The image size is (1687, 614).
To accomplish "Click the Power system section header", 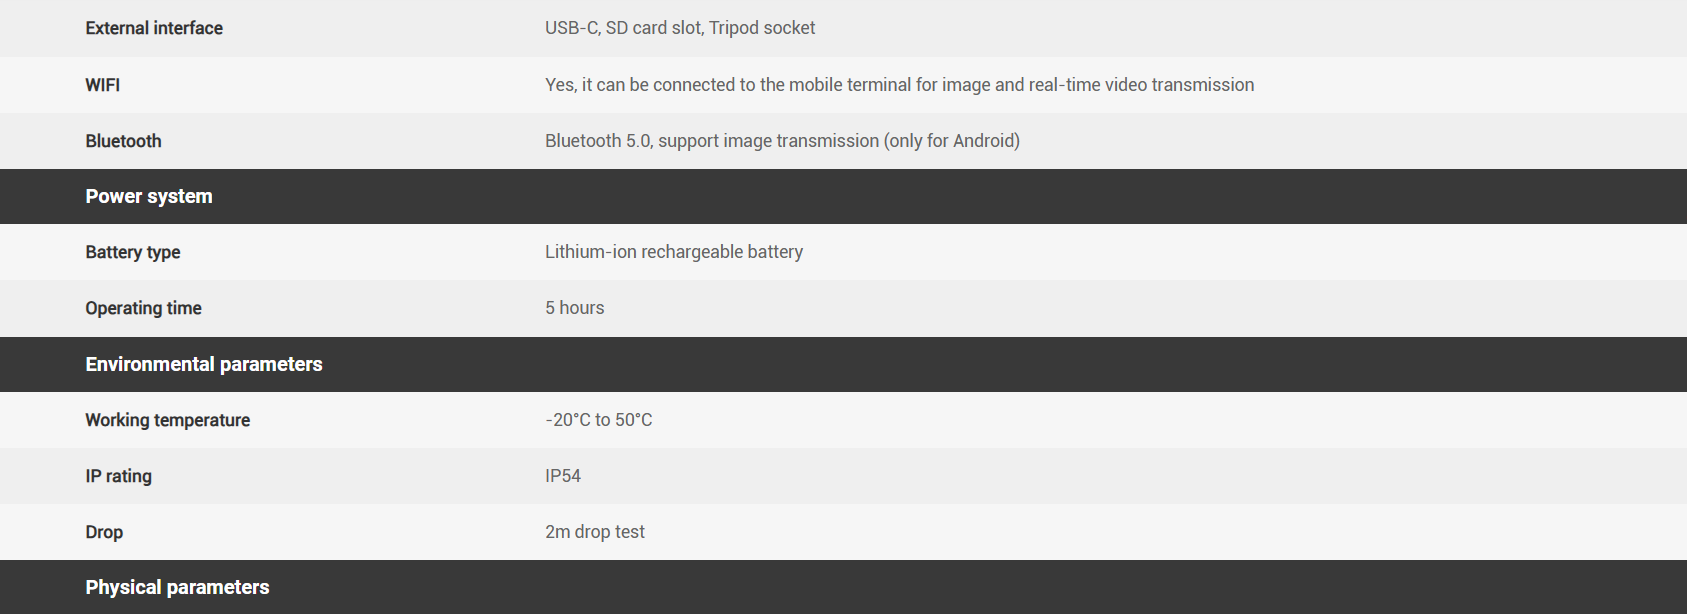I will pyautogui.click(x=149, y=196).
